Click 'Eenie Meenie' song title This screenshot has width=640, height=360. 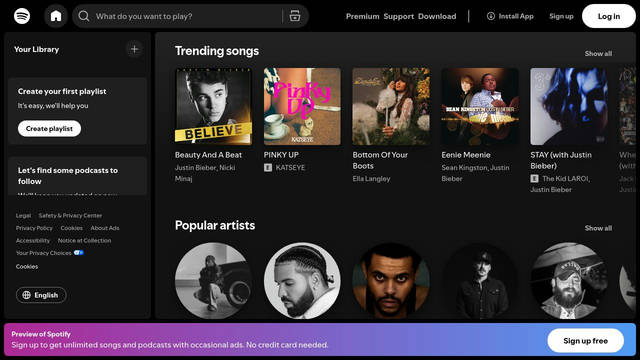pyautogui.click(x=466, y=155)
